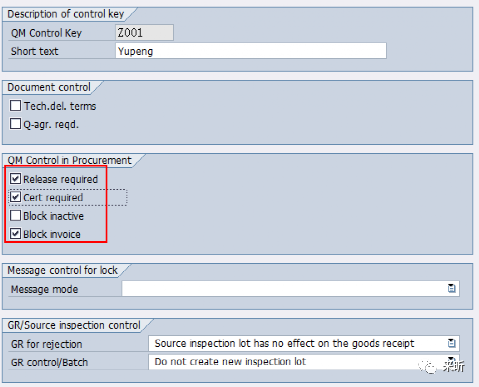The width and height of the screenshot is (479, 387).
Task: Open GR control/Batch dropdown icon
Action: 451,361
